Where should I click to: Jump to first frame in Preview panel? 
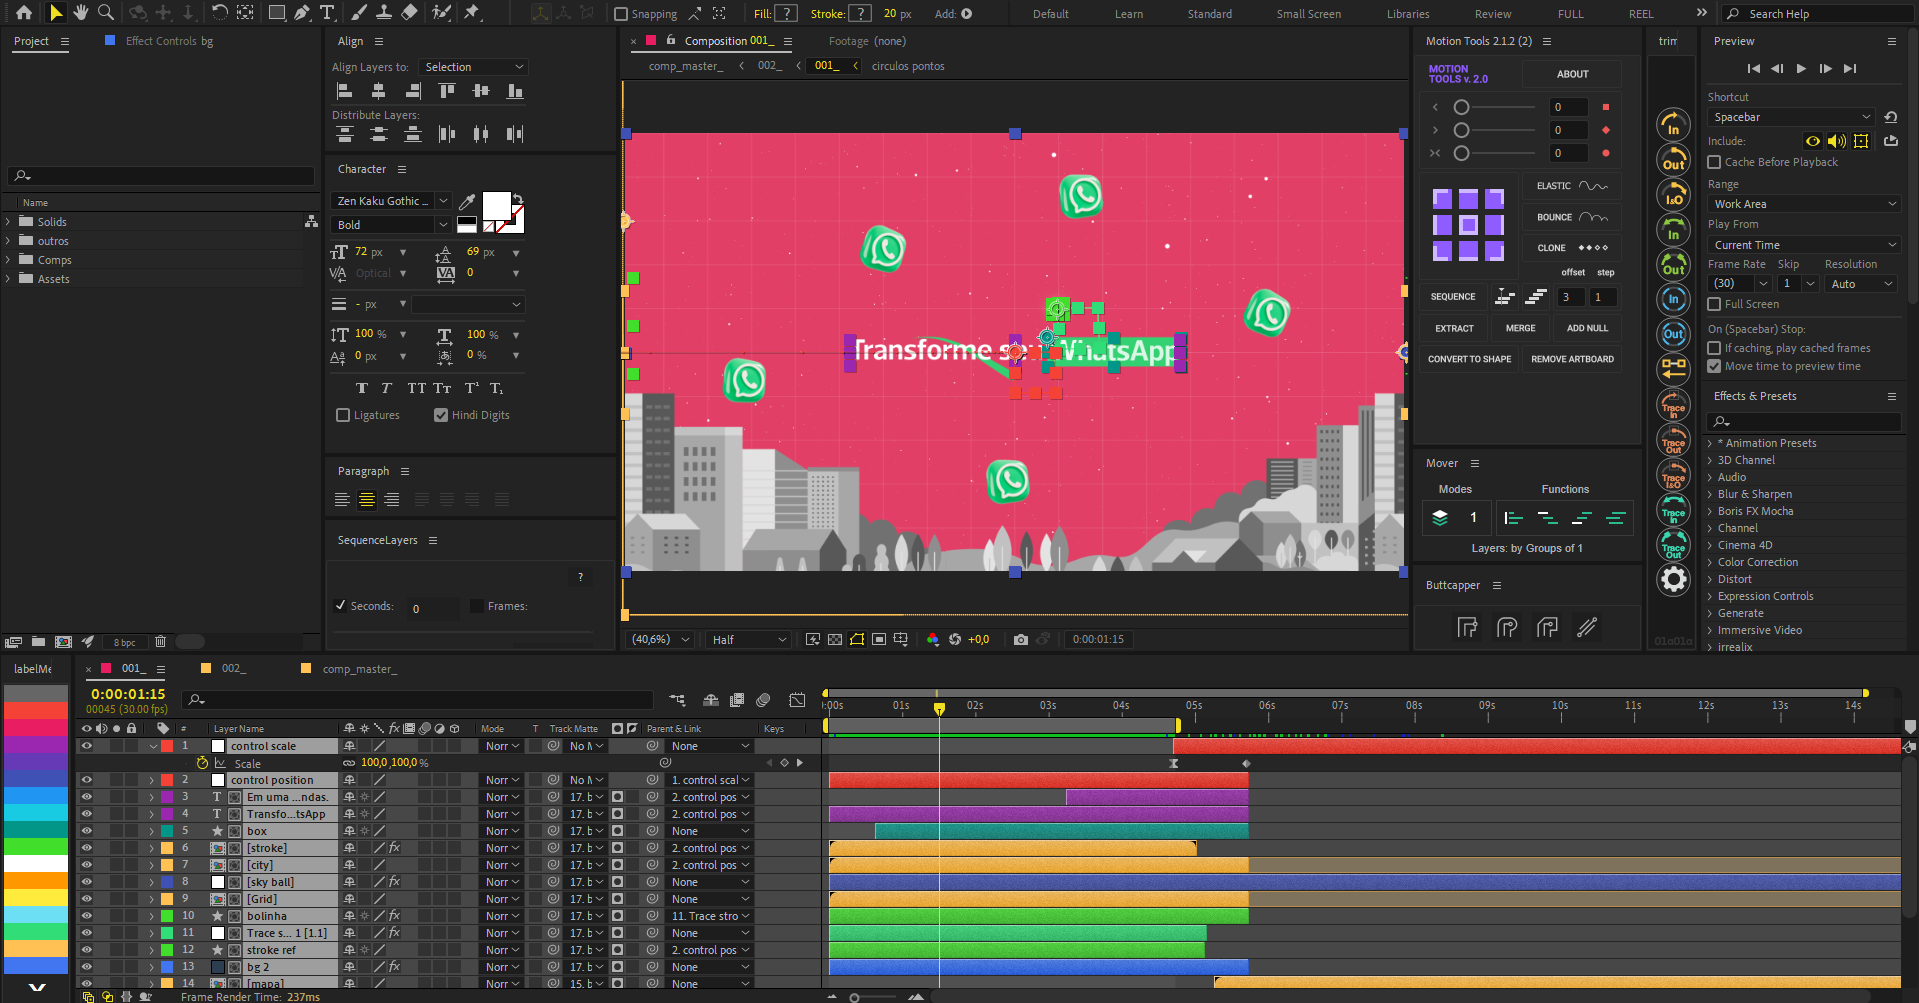pyautogui.click(x=1753, y=68)
